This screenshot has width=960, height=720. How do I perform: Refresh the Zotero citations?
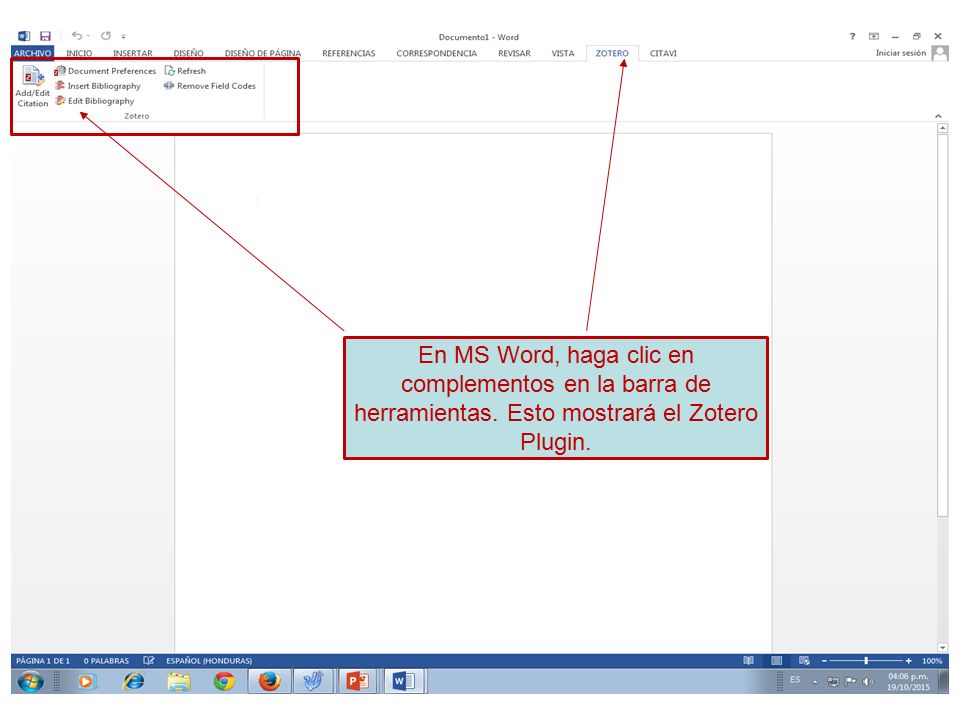click(186, 71)
